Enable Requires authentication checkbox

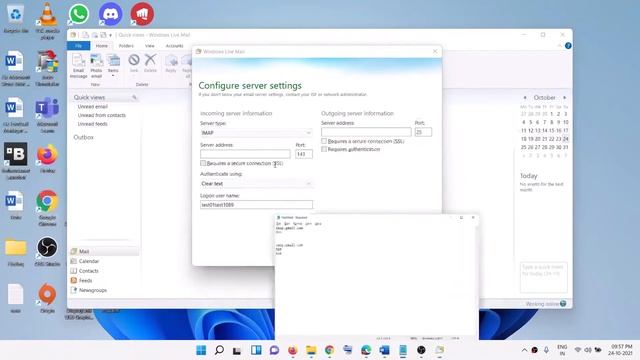[x=324, y=149]
